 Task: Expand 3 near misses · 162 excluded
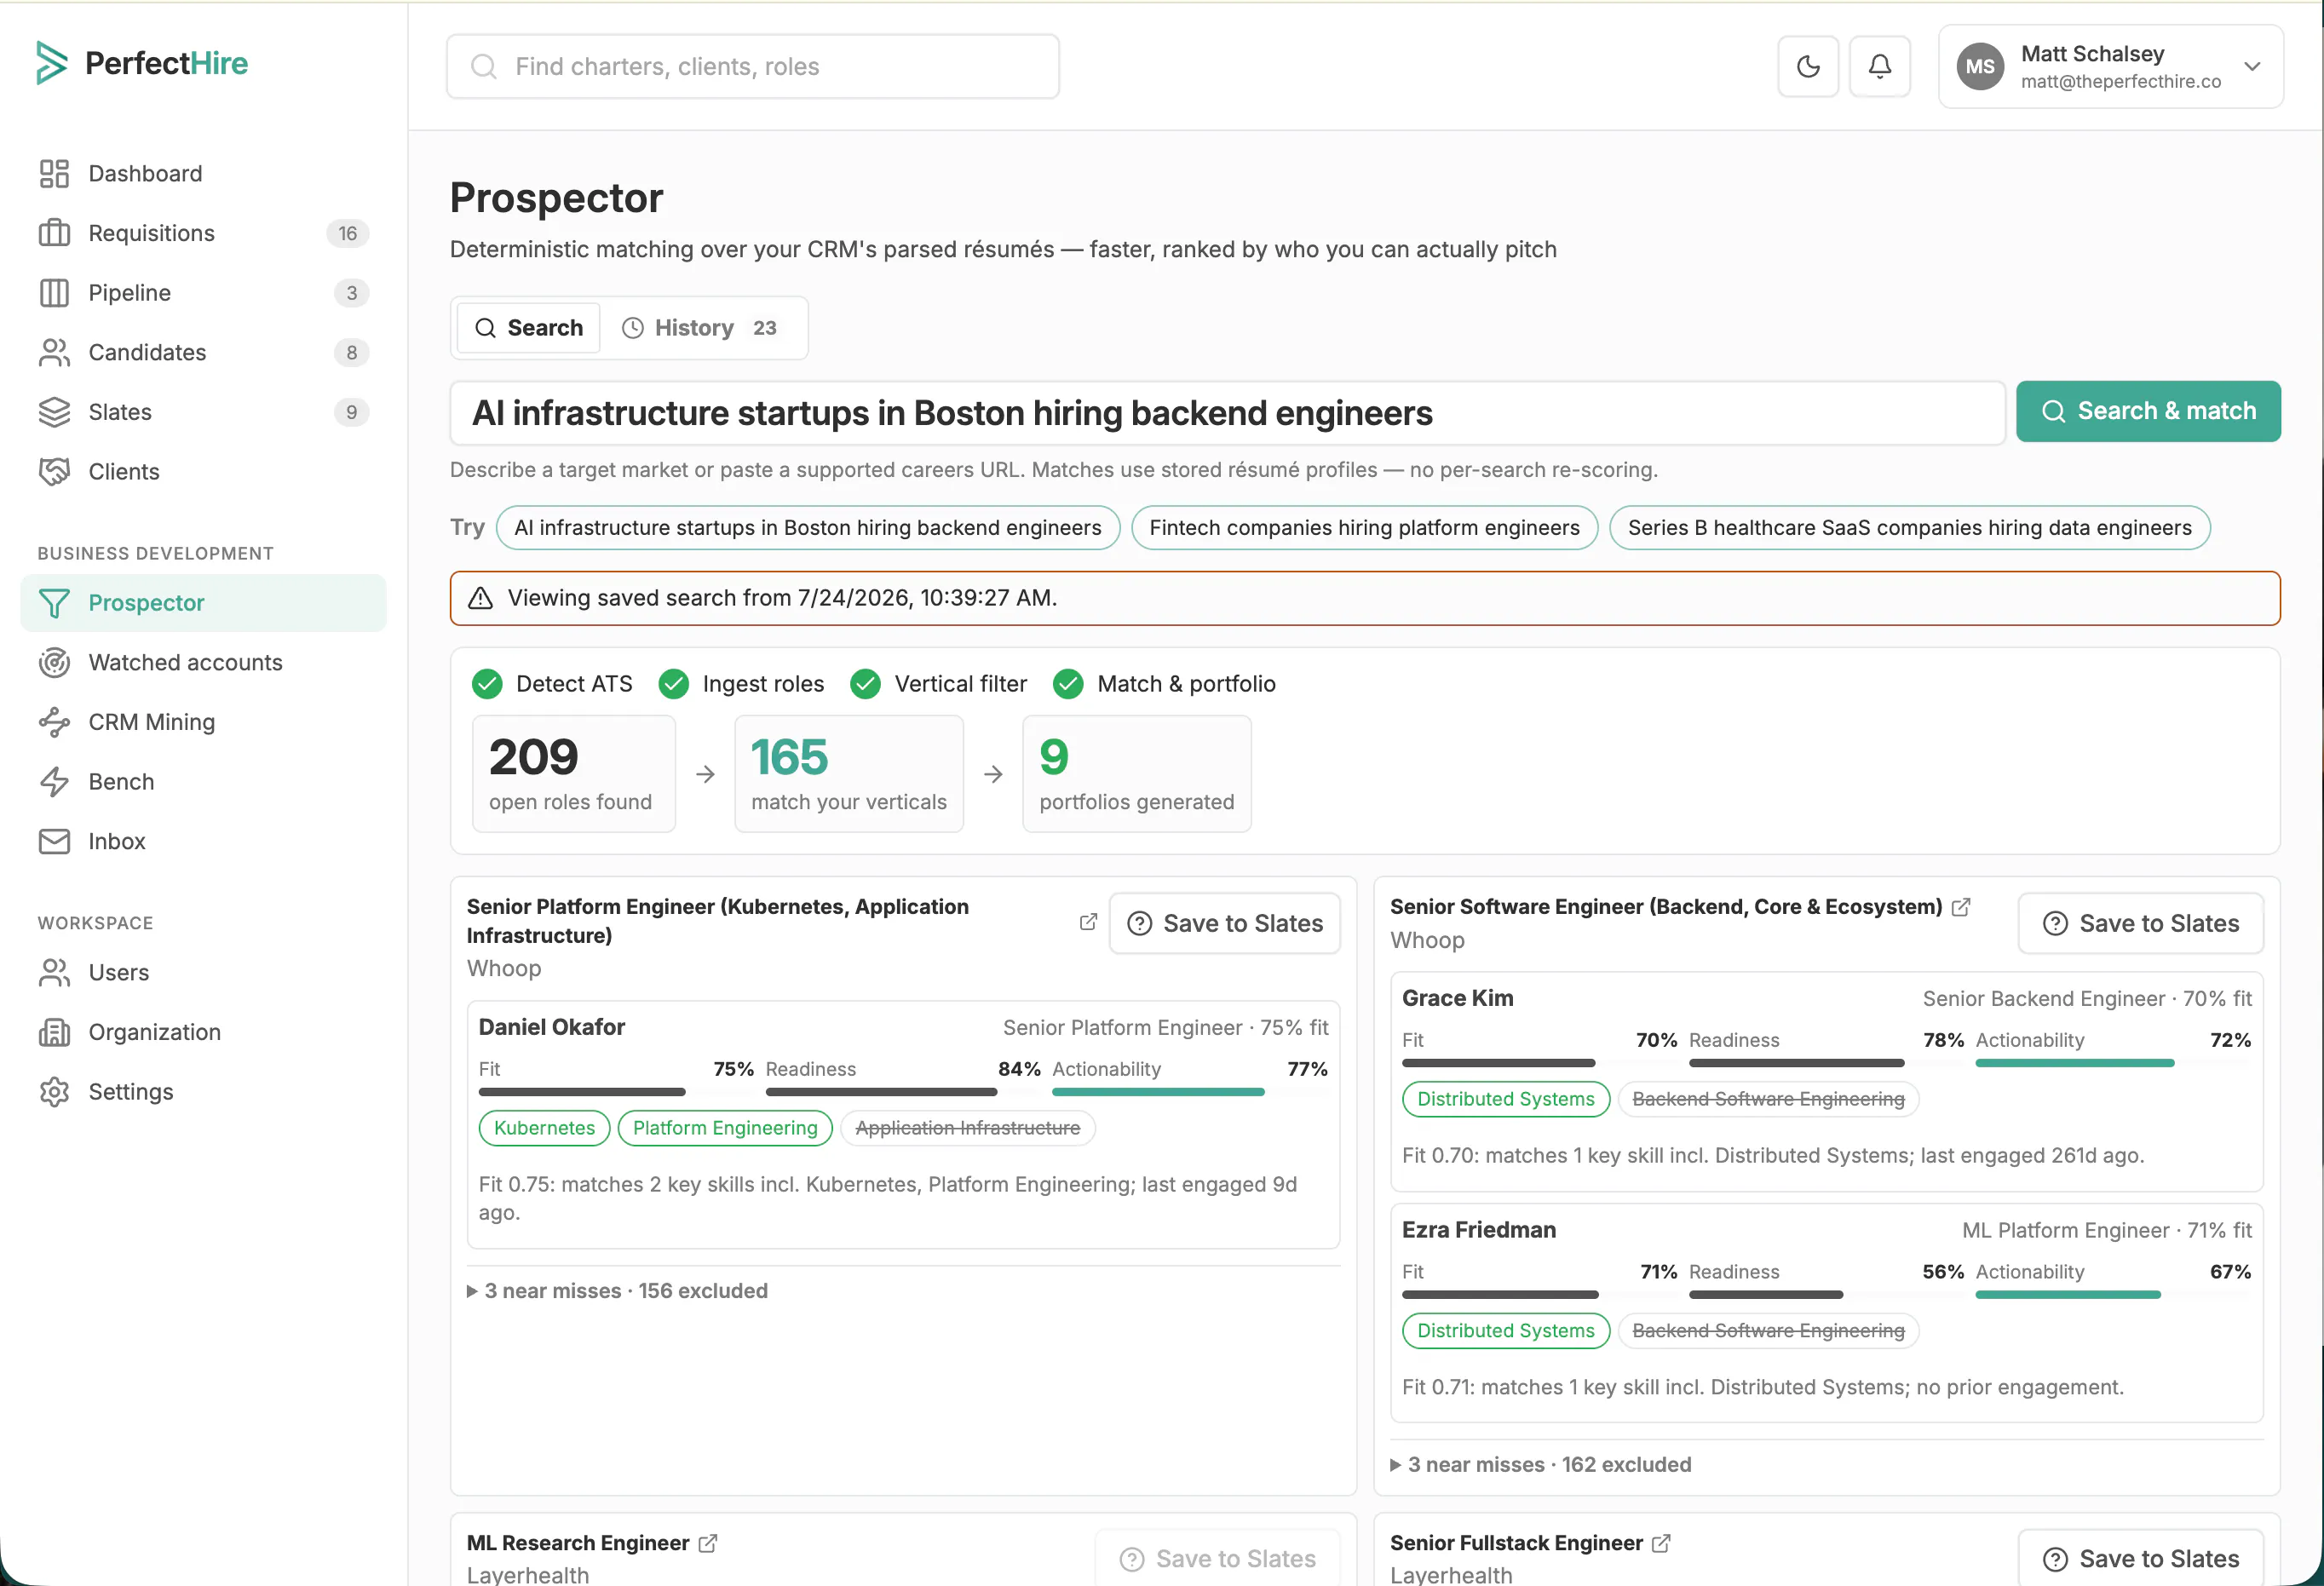click(1541, 1465)
